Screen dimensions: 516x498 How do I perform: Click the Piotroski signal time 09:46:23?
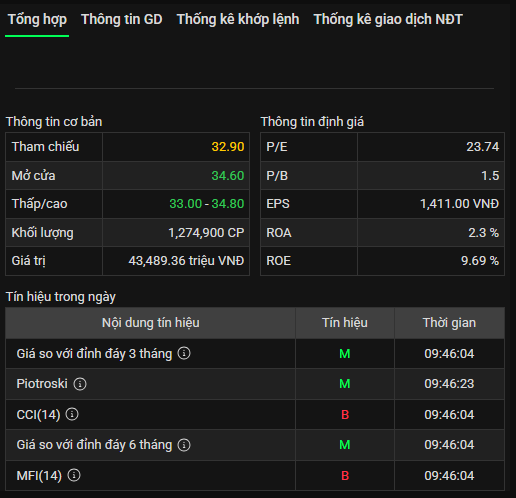point(449,384)
